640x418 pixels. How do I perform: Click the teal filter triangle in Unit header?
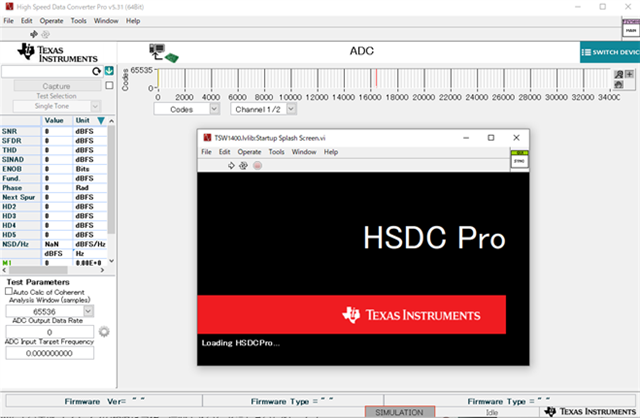pyautogui.click(x=101, y=120)
